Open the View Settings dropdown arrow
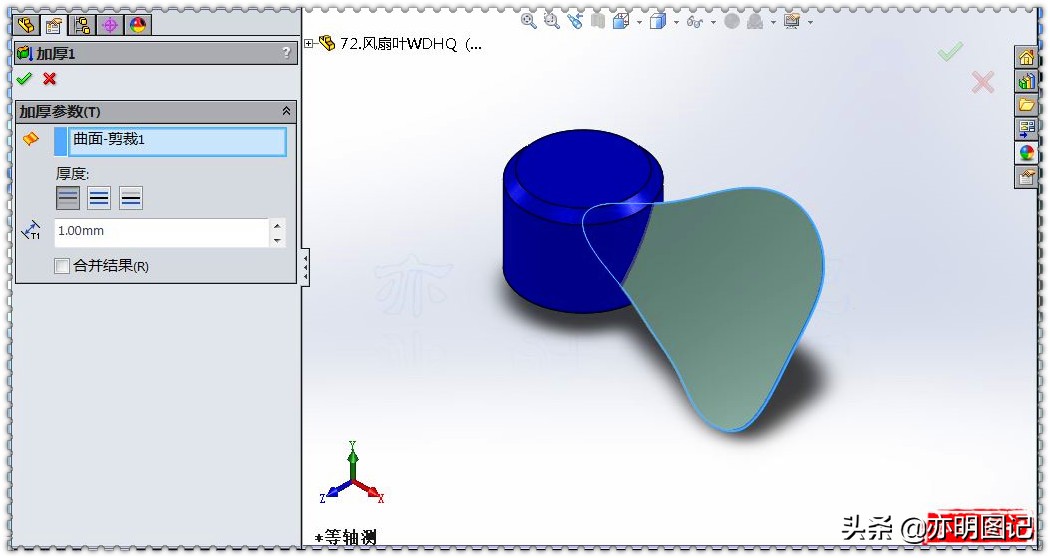 click(x=810, y=22)
